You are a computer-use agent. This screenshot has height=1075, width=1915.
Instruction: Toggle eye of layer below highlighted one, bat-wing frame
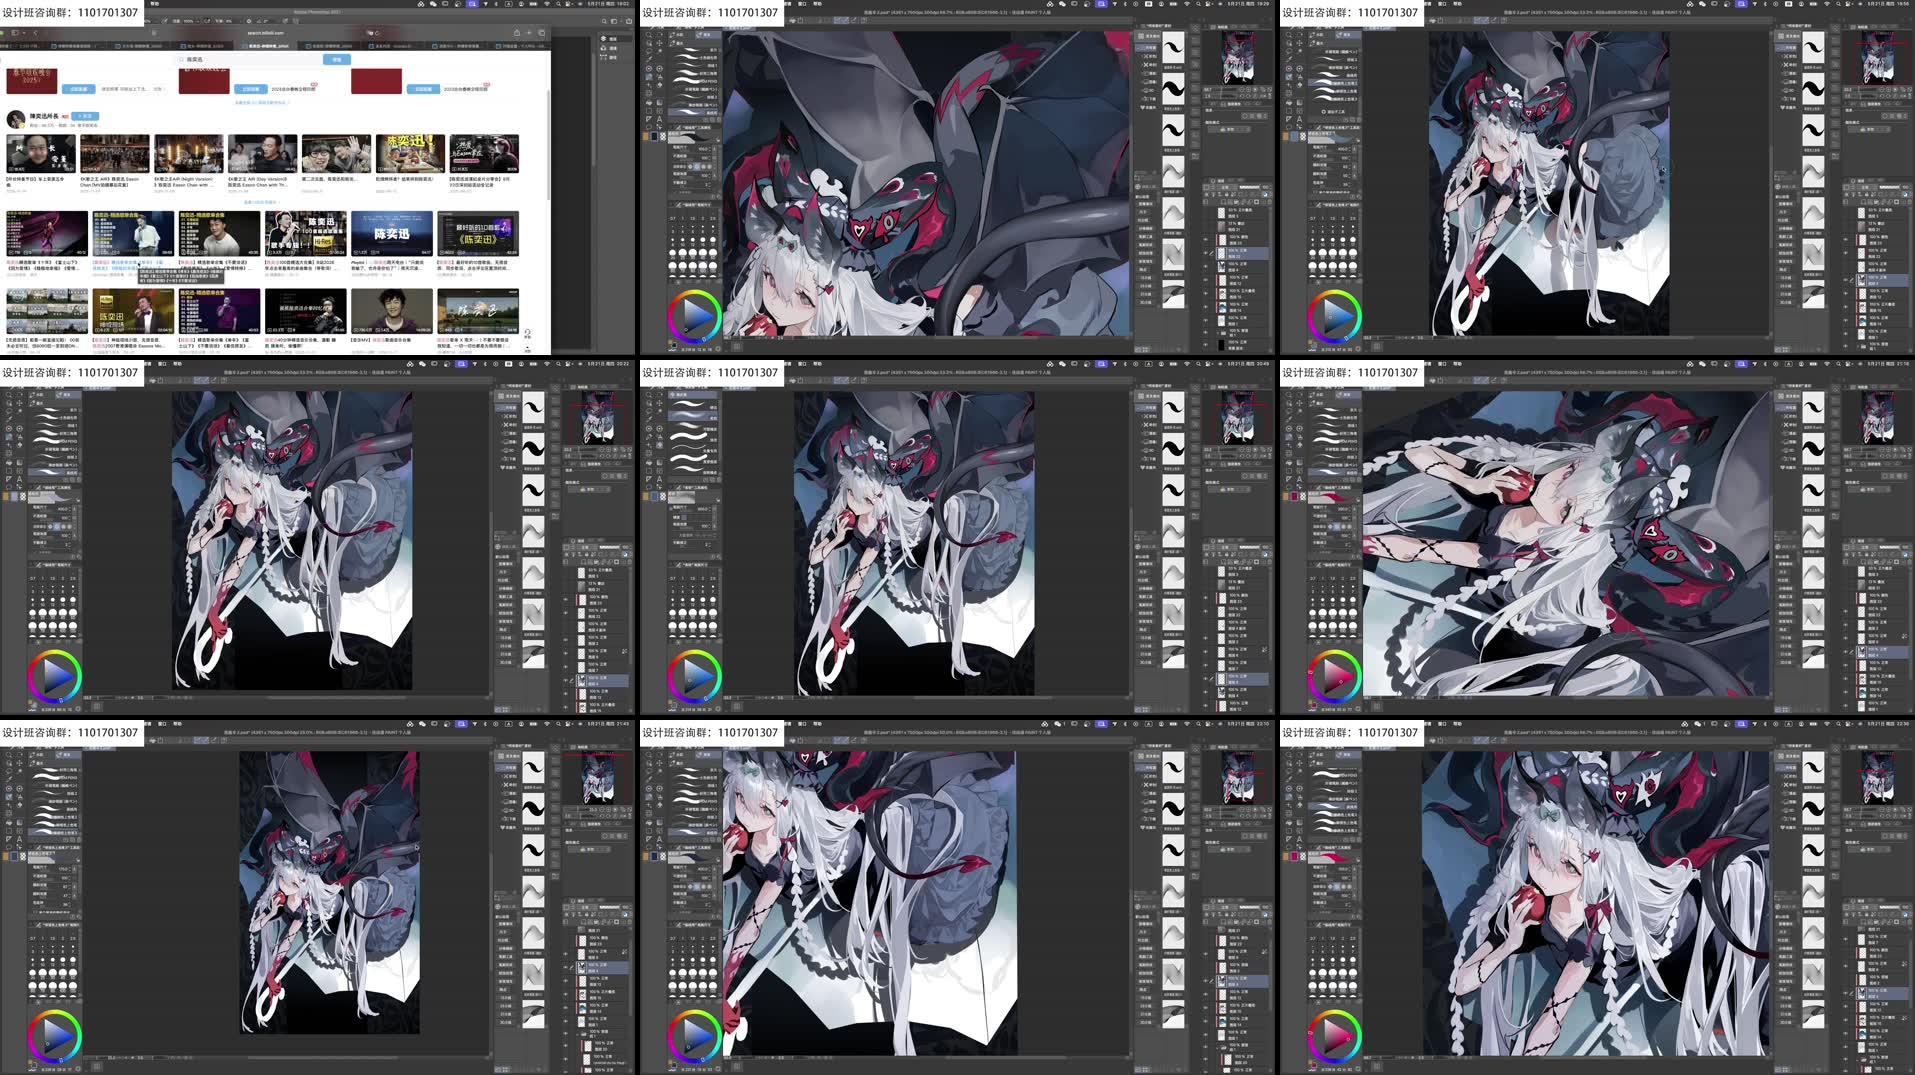pos(1205,266)
